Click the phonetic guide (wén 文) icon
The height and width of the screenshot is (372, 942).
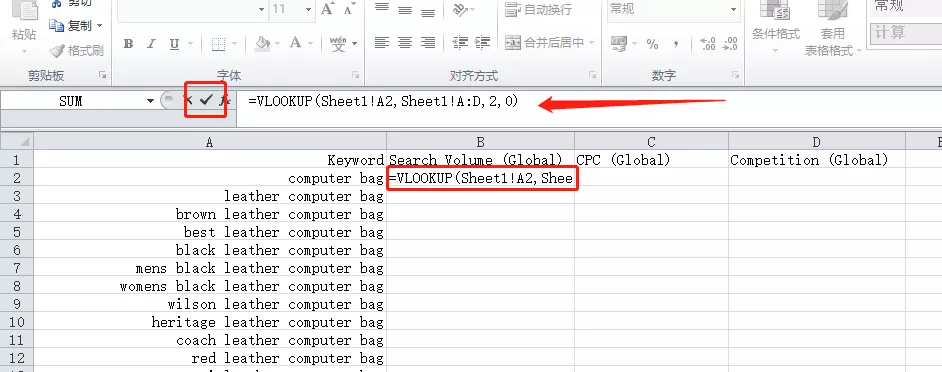(x=338, y=43)
